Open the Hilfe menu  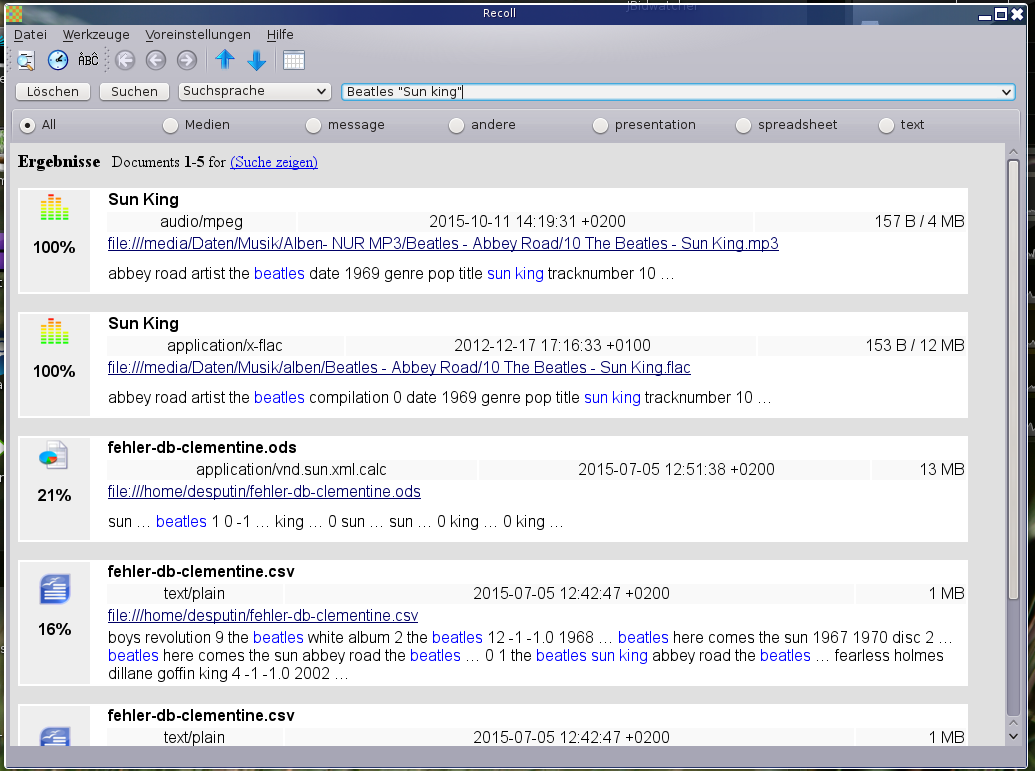[x=280, y=35]
